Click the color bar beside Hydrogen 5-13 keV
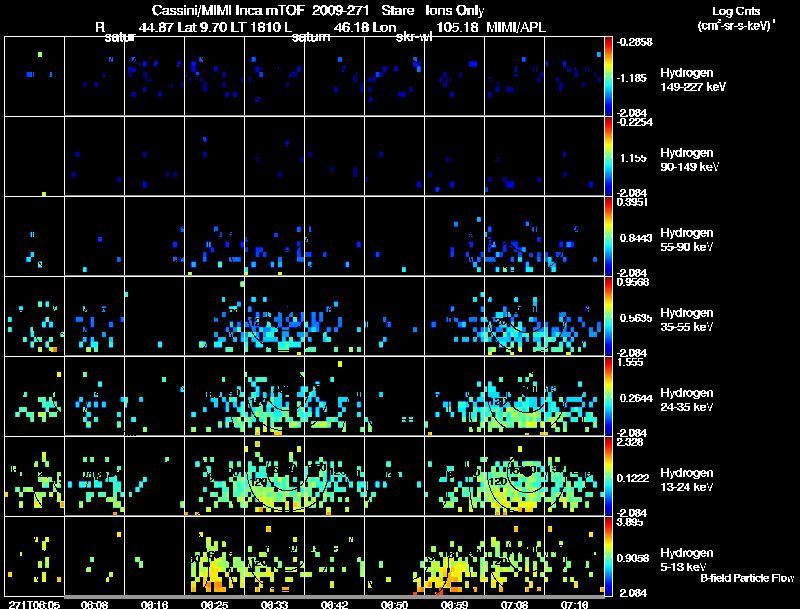 tap(608, 556)
